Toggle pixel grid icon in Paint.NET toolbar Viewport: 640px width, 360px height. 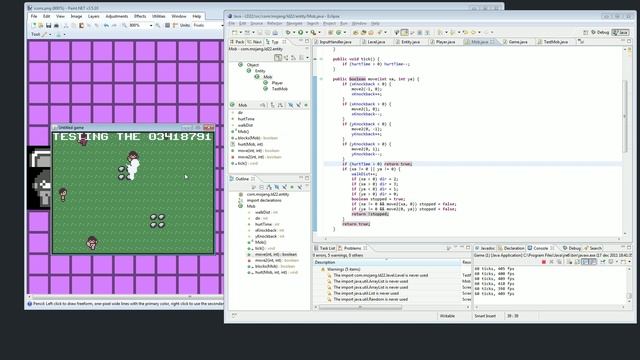(167, 25)
